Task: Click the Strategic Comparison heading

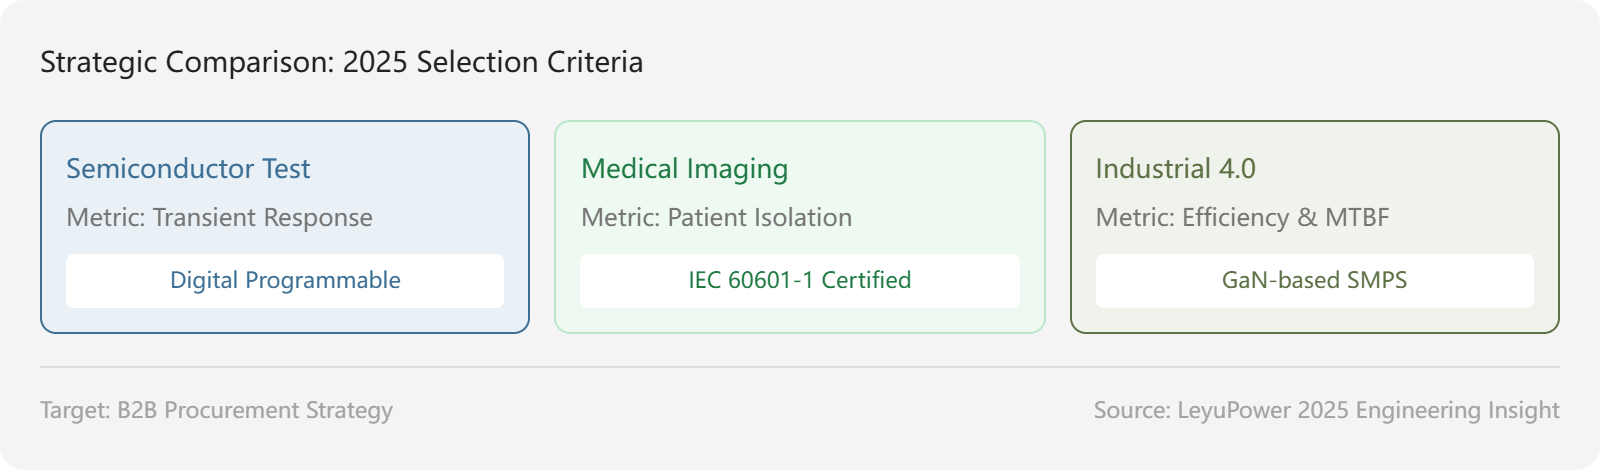Action: [341, 62]
